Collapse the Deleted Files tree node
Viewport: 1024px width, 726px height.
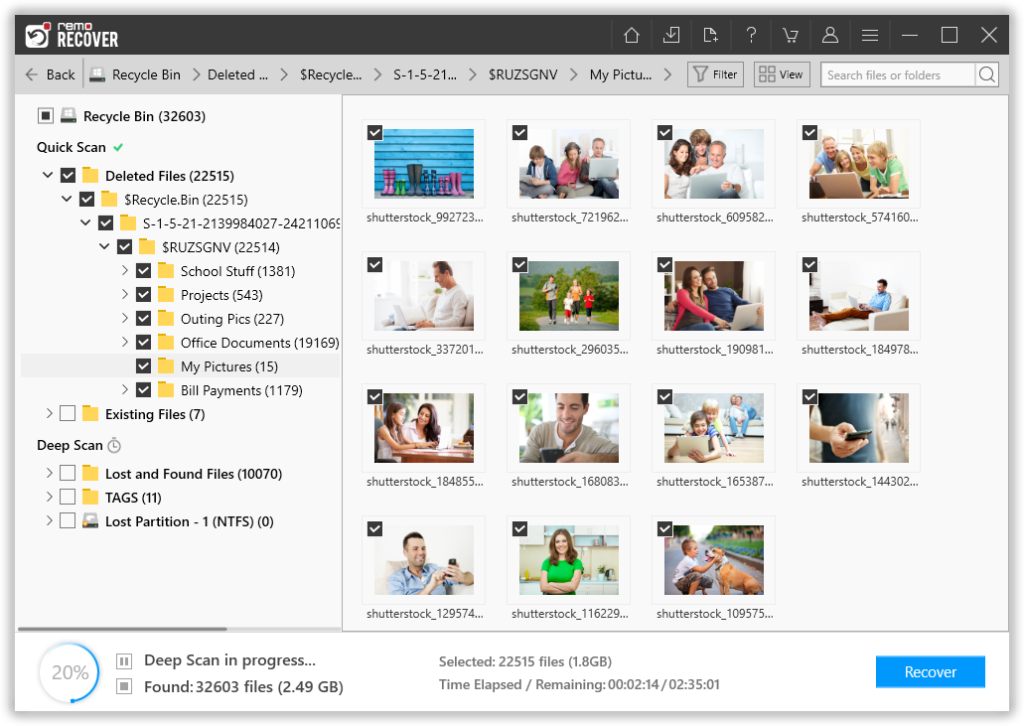(x=47, y=175)
